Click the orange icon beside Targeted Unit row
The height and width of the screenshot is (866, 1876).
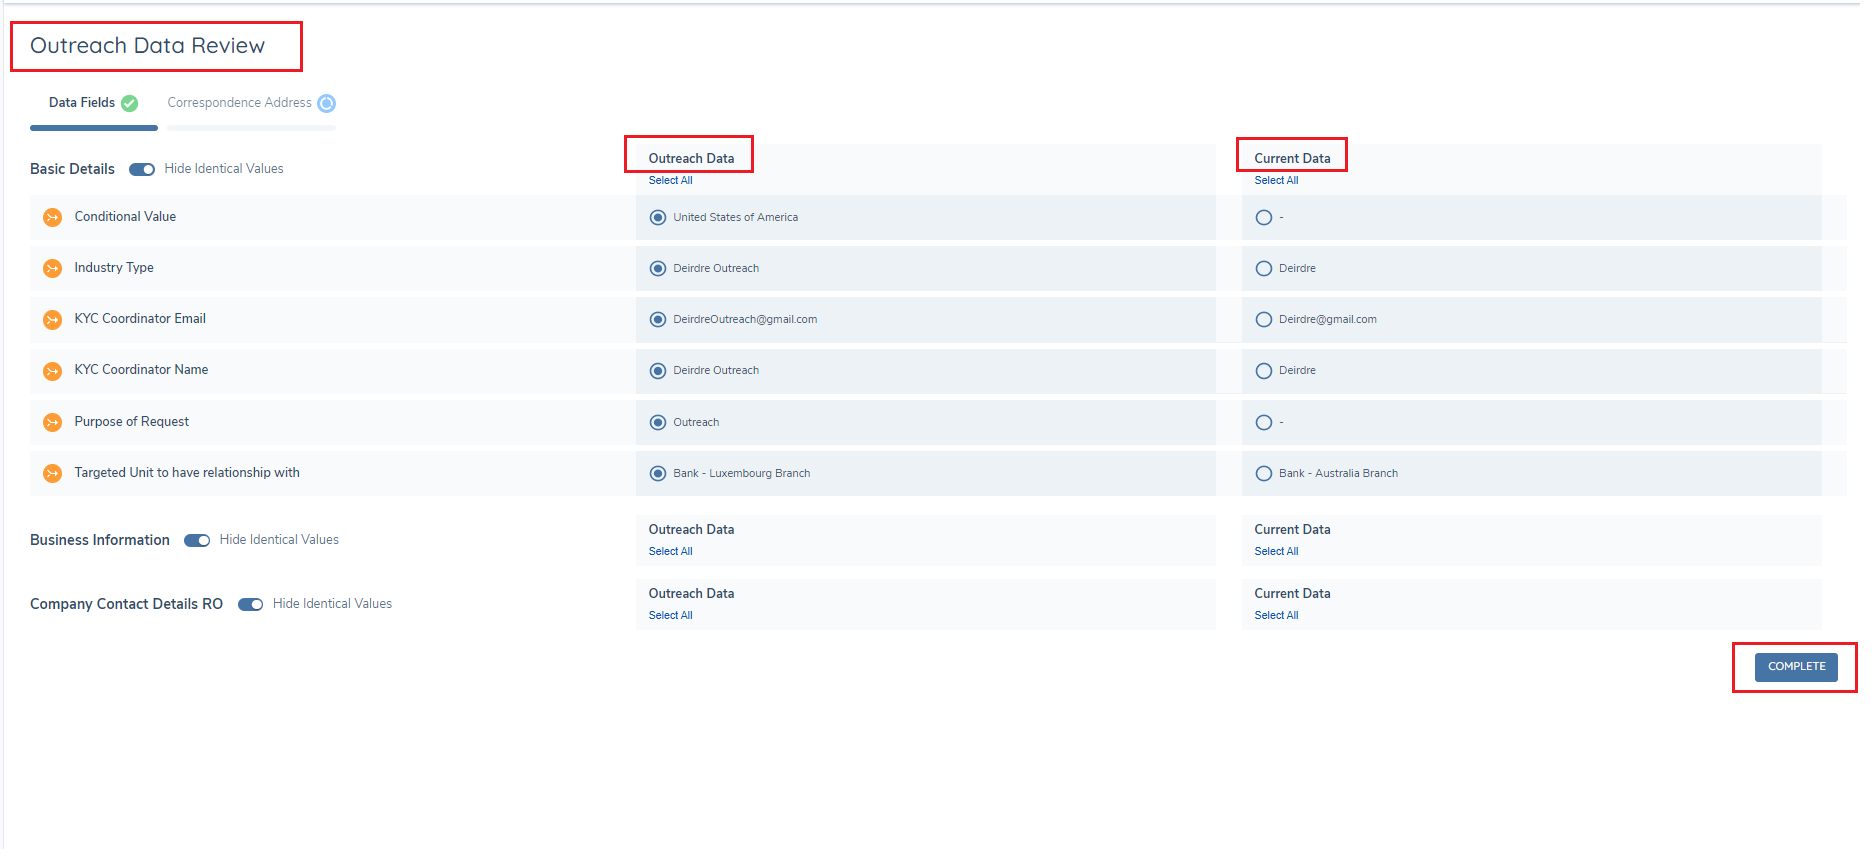coord(53,474)
